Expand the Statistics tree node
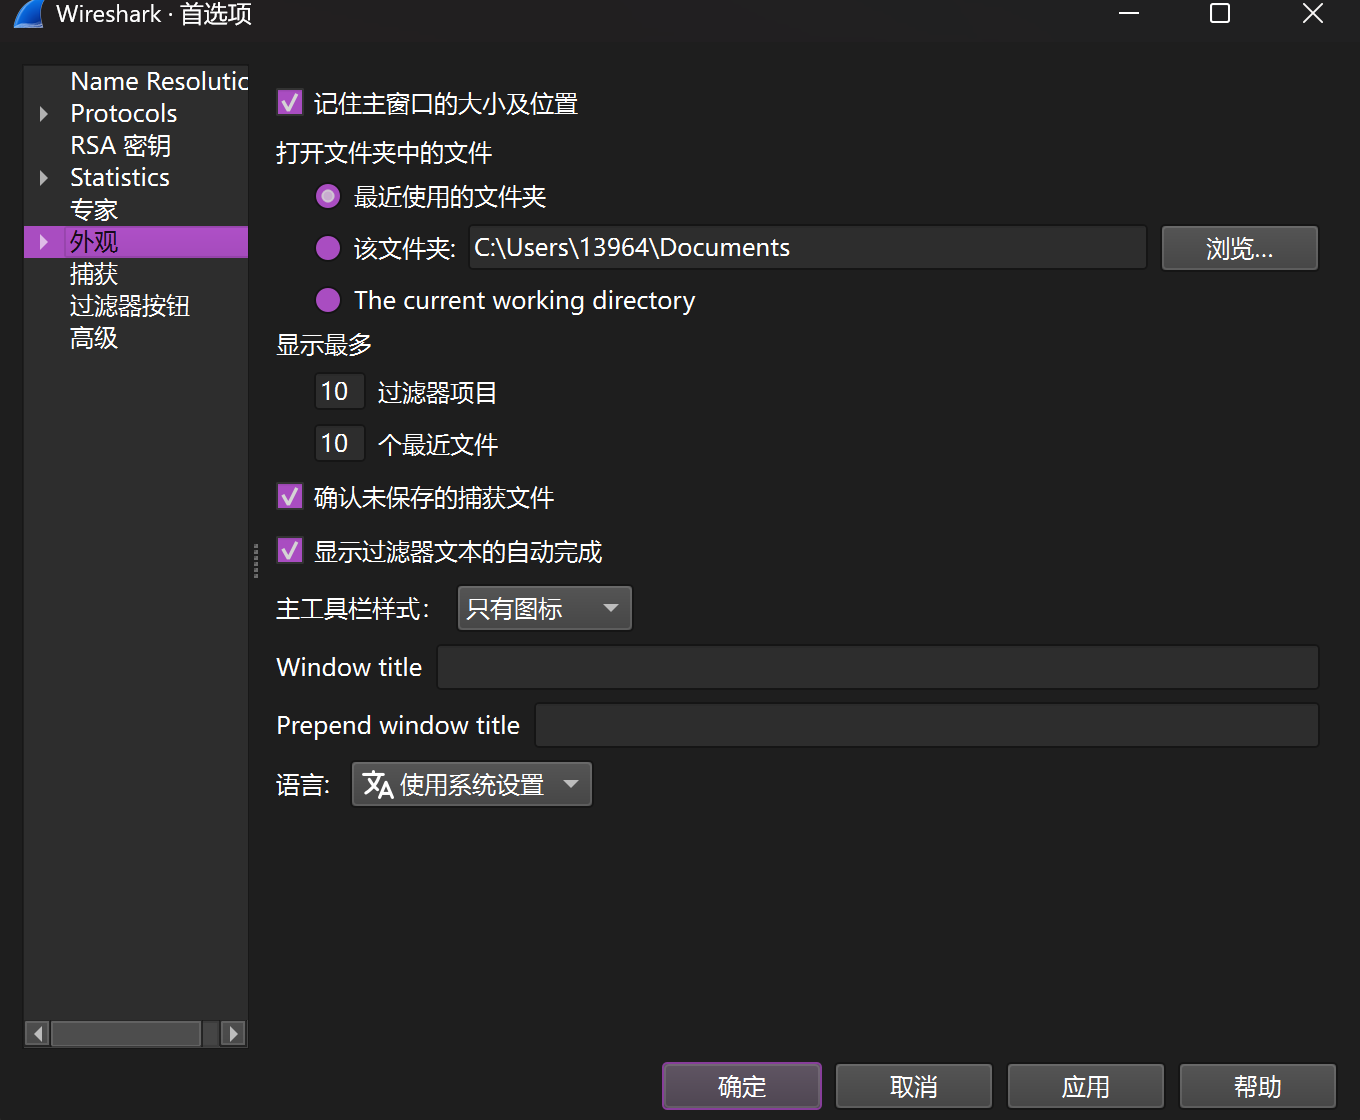Viewport: 1360px width, 1120px height. pyautogui.click(x=44, y=178)
